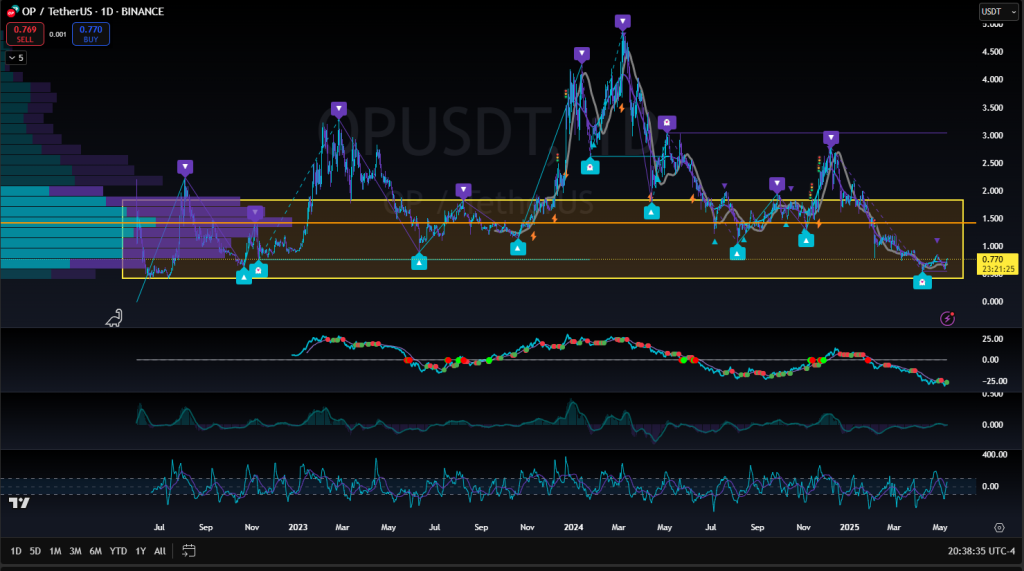The height and width of the screenshot is (571, 1024).
Task: Set range to 1Y
Action: point(140,551)
